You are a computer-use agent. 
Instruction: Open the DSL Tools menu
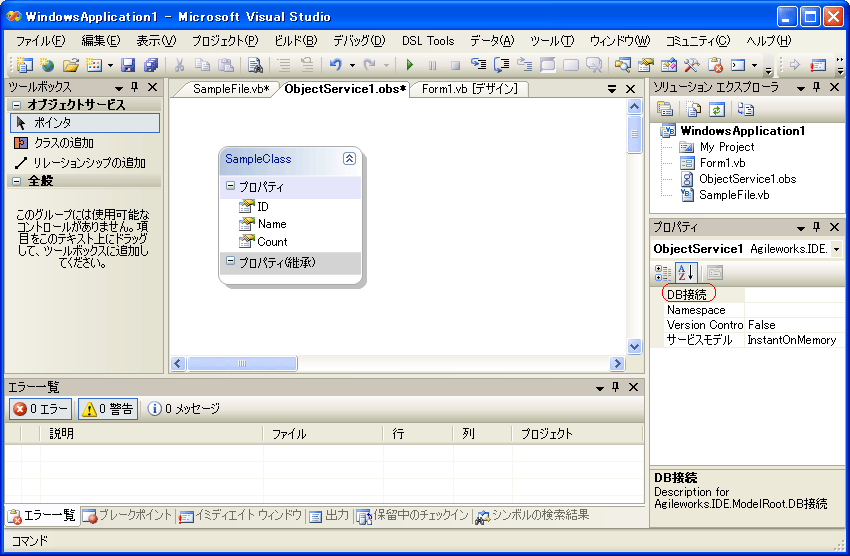pos(428,41)
